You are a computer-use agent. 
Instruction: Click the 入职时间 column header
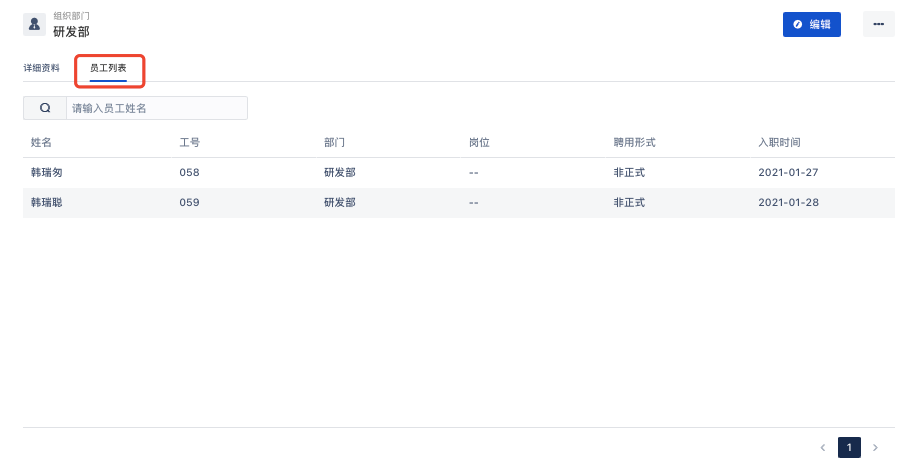(779, 142)
